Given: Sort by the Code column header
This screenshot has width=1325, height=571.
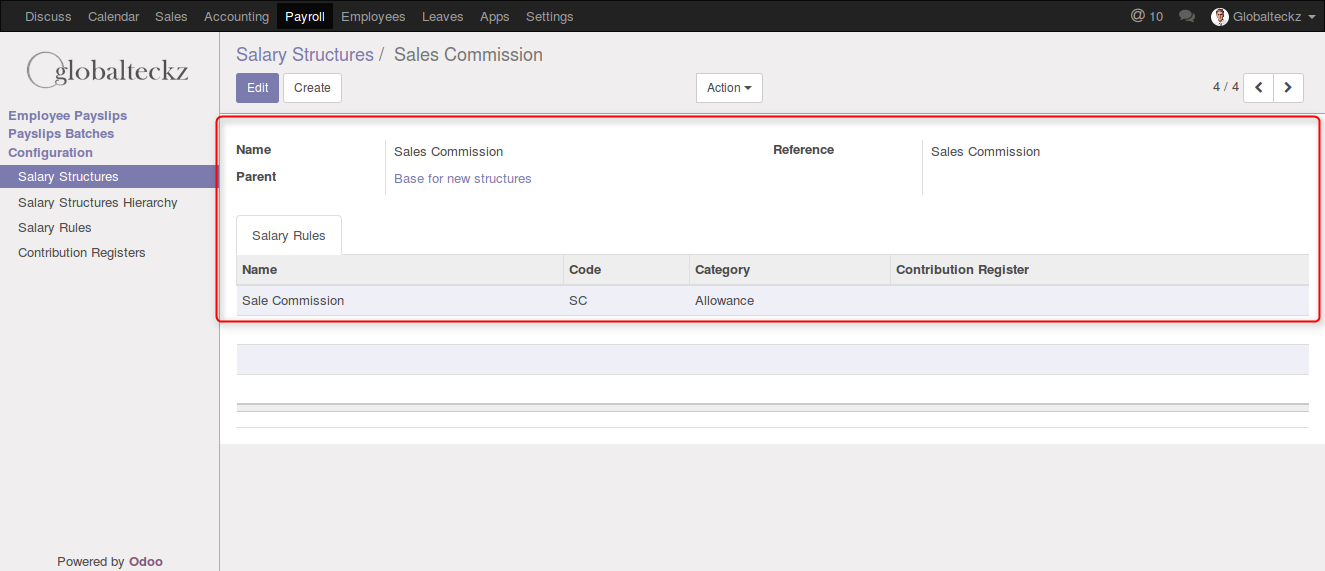Looking at the screenshot, I should (585, 270).
